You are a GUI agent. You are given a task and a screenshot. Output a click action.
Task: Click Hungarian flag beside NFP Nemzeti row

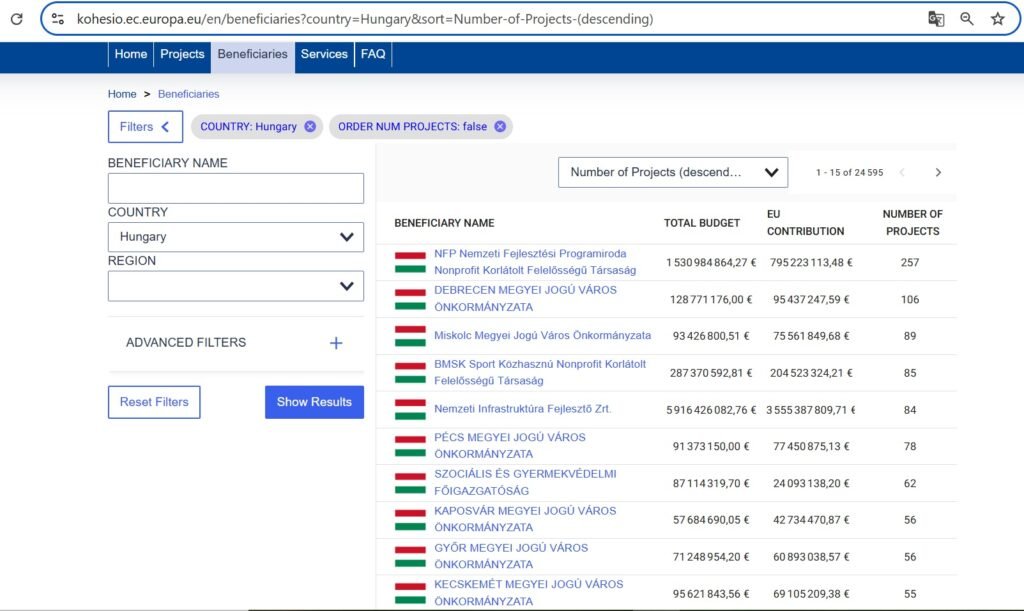pos(410,262)
